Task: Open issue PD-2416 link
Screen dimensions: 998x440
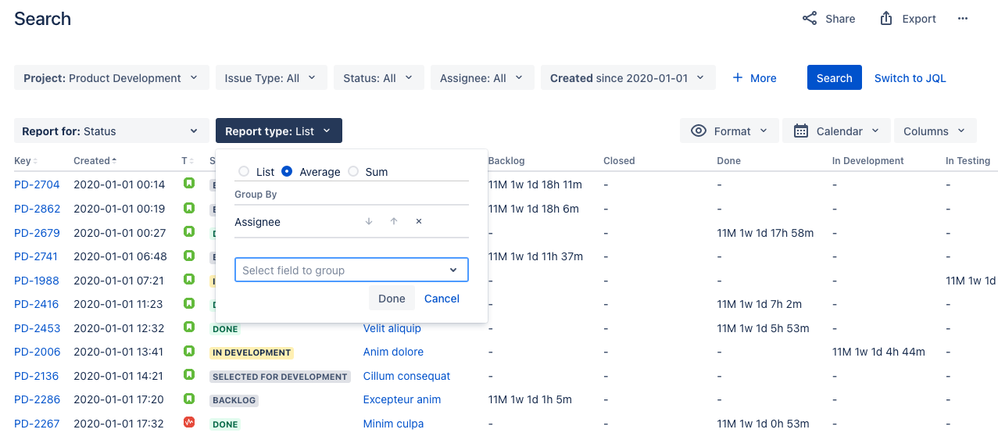Action: [x=36, y=304]
